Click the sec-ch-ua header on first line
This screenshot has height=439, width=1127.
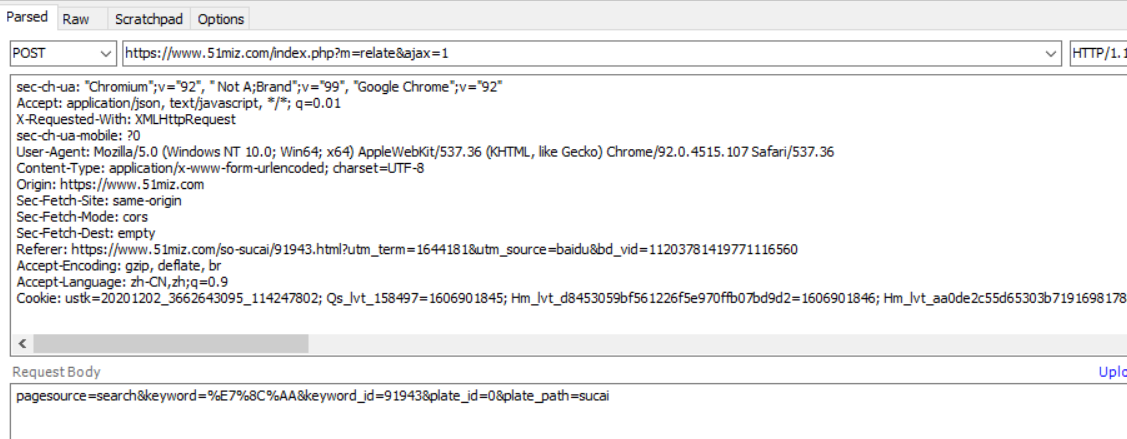tap(260, 87)
